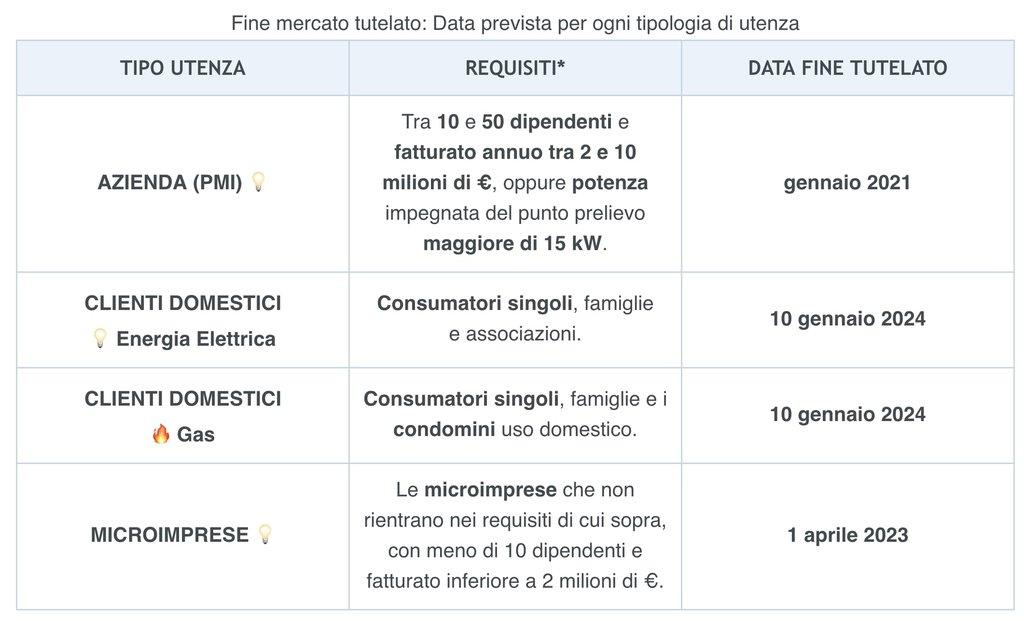Click the end date in the Gas row
The width and height of the screenshot is (1024, 621).
click(x=847, y=415)
